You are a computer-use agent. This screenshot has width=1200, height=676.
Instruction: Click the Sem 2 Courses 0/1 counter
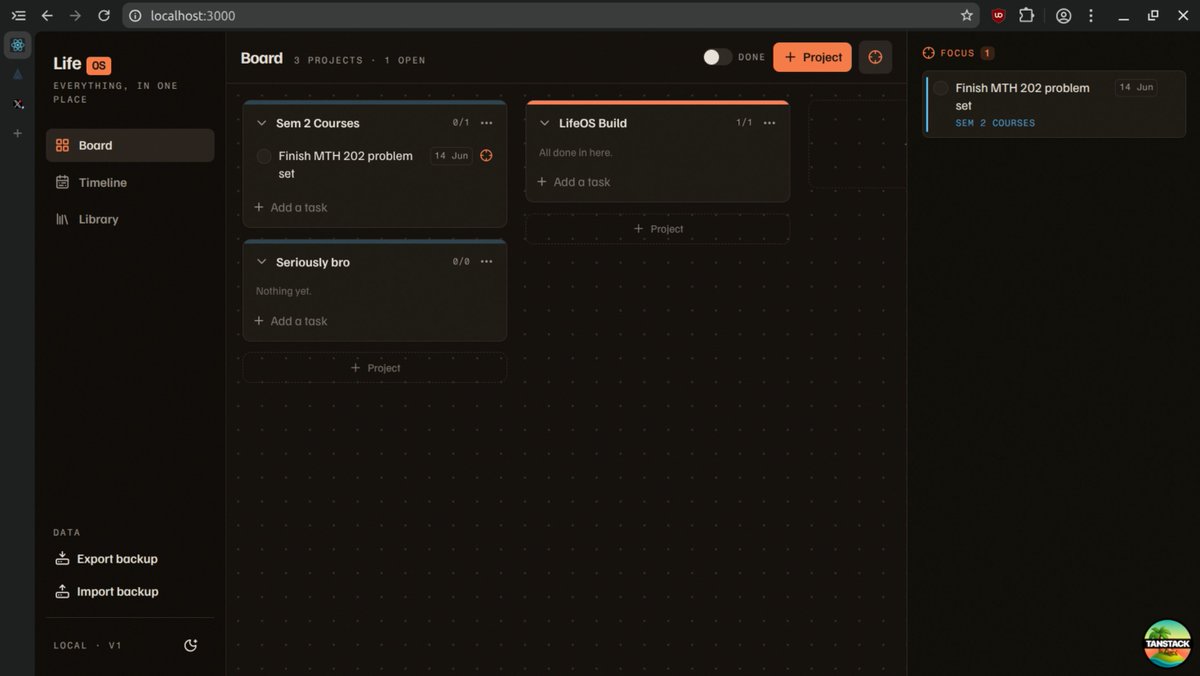coord(461,123)
